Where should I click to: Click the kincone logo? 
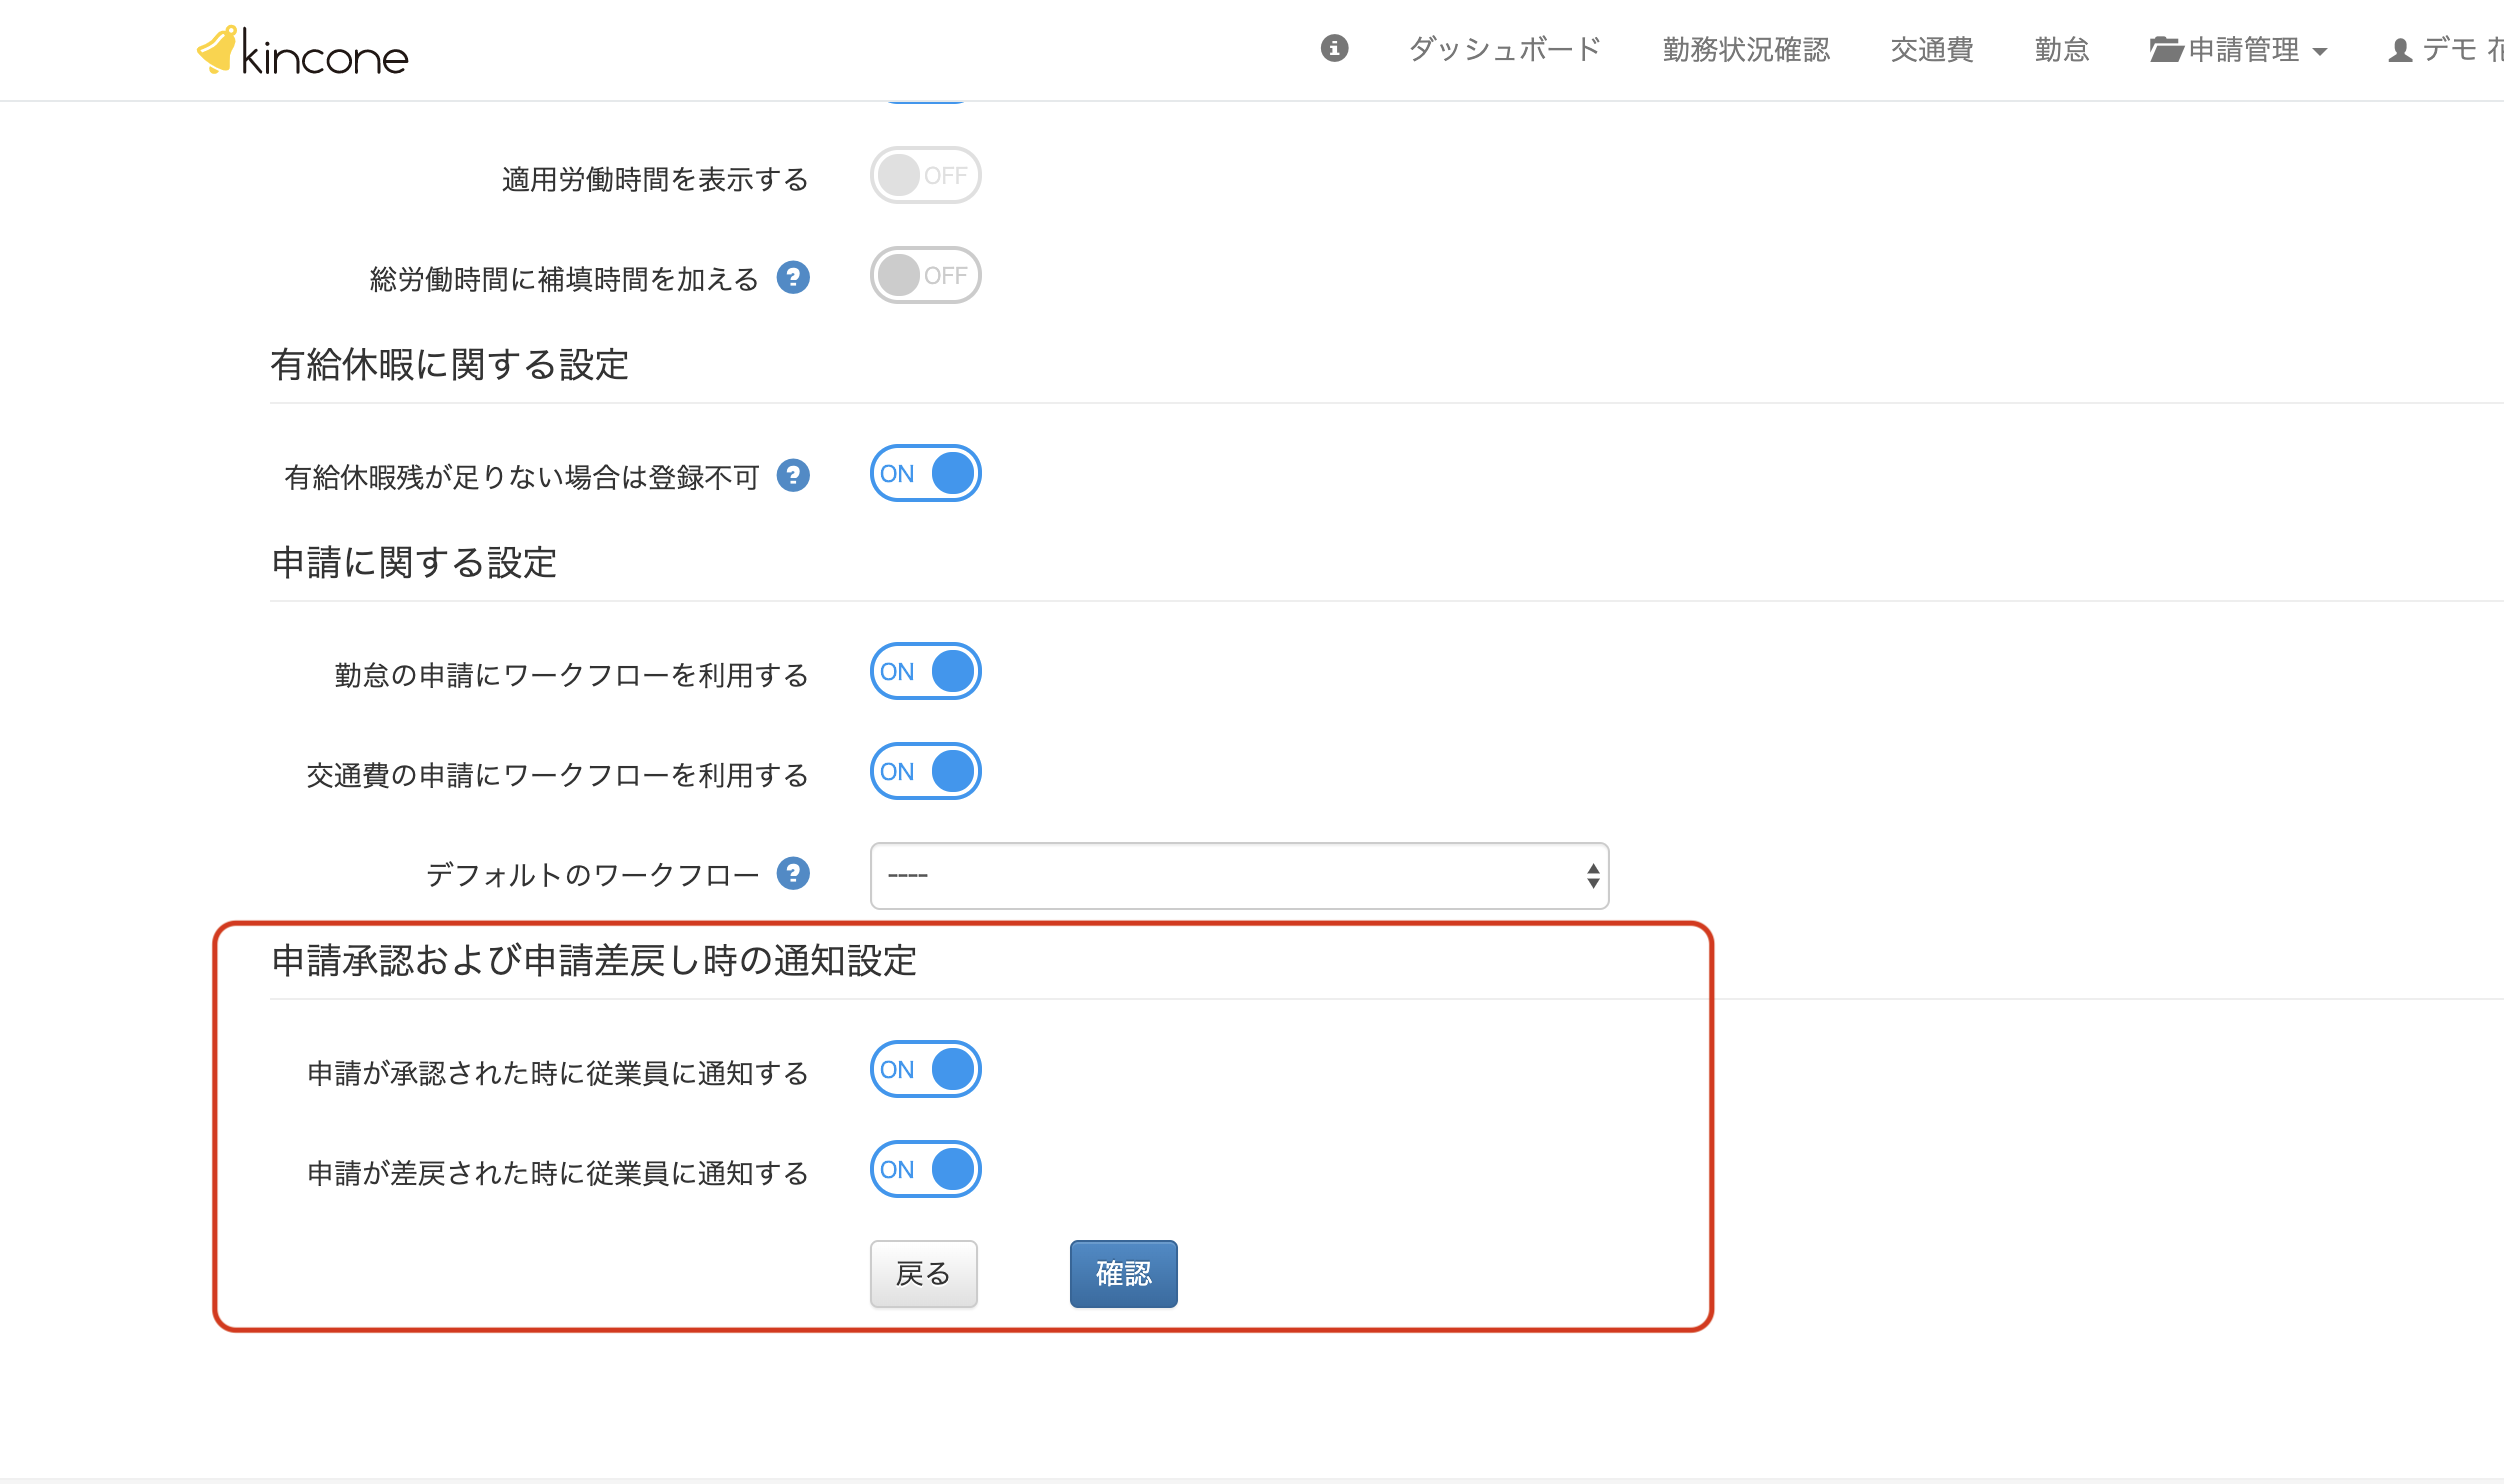point(303,52)
